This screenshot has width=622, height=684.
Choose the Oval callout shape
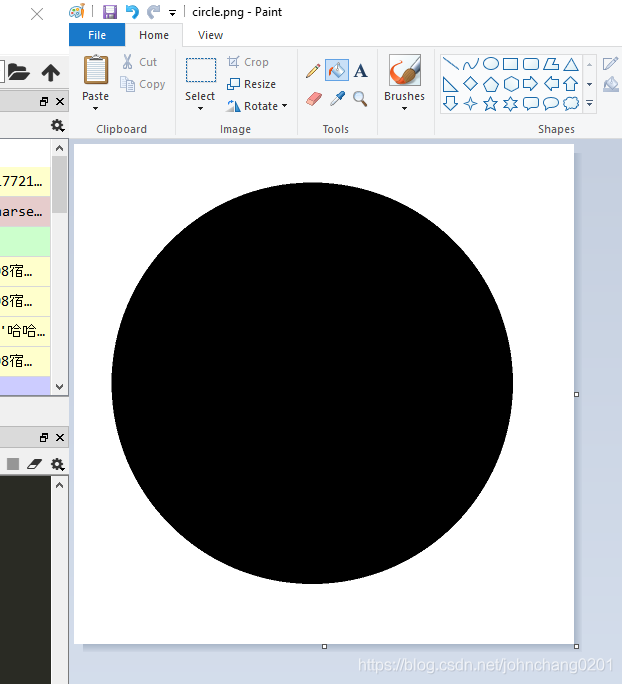pos(551,104)
